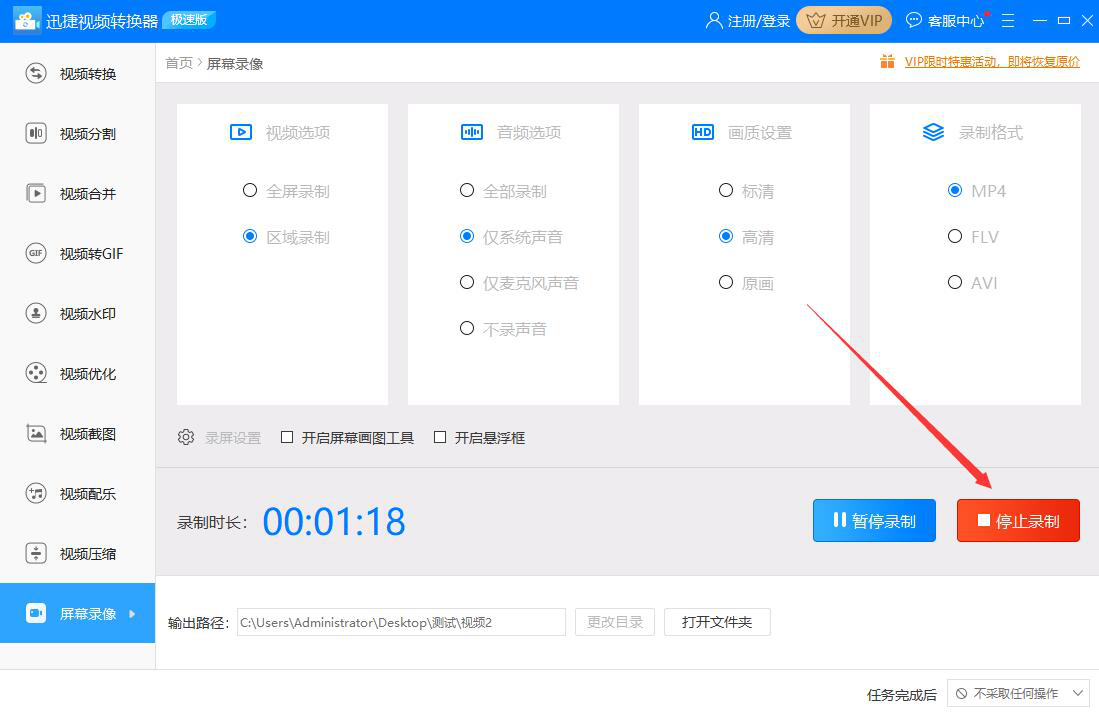Click the 极速版 edition badge
This screenshot has height=715, width=1099.
click(189, 20)
